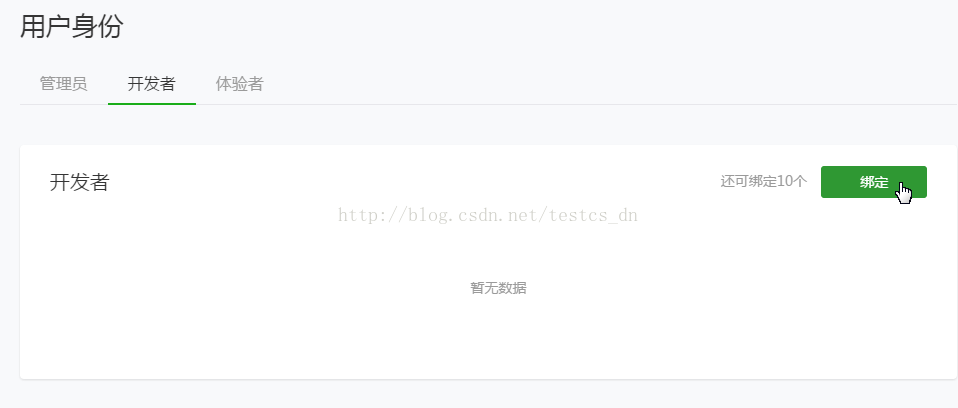958x408 pixels.
Task: Show experience users via the 体验者 tab
Action: [x=240, y=84]
